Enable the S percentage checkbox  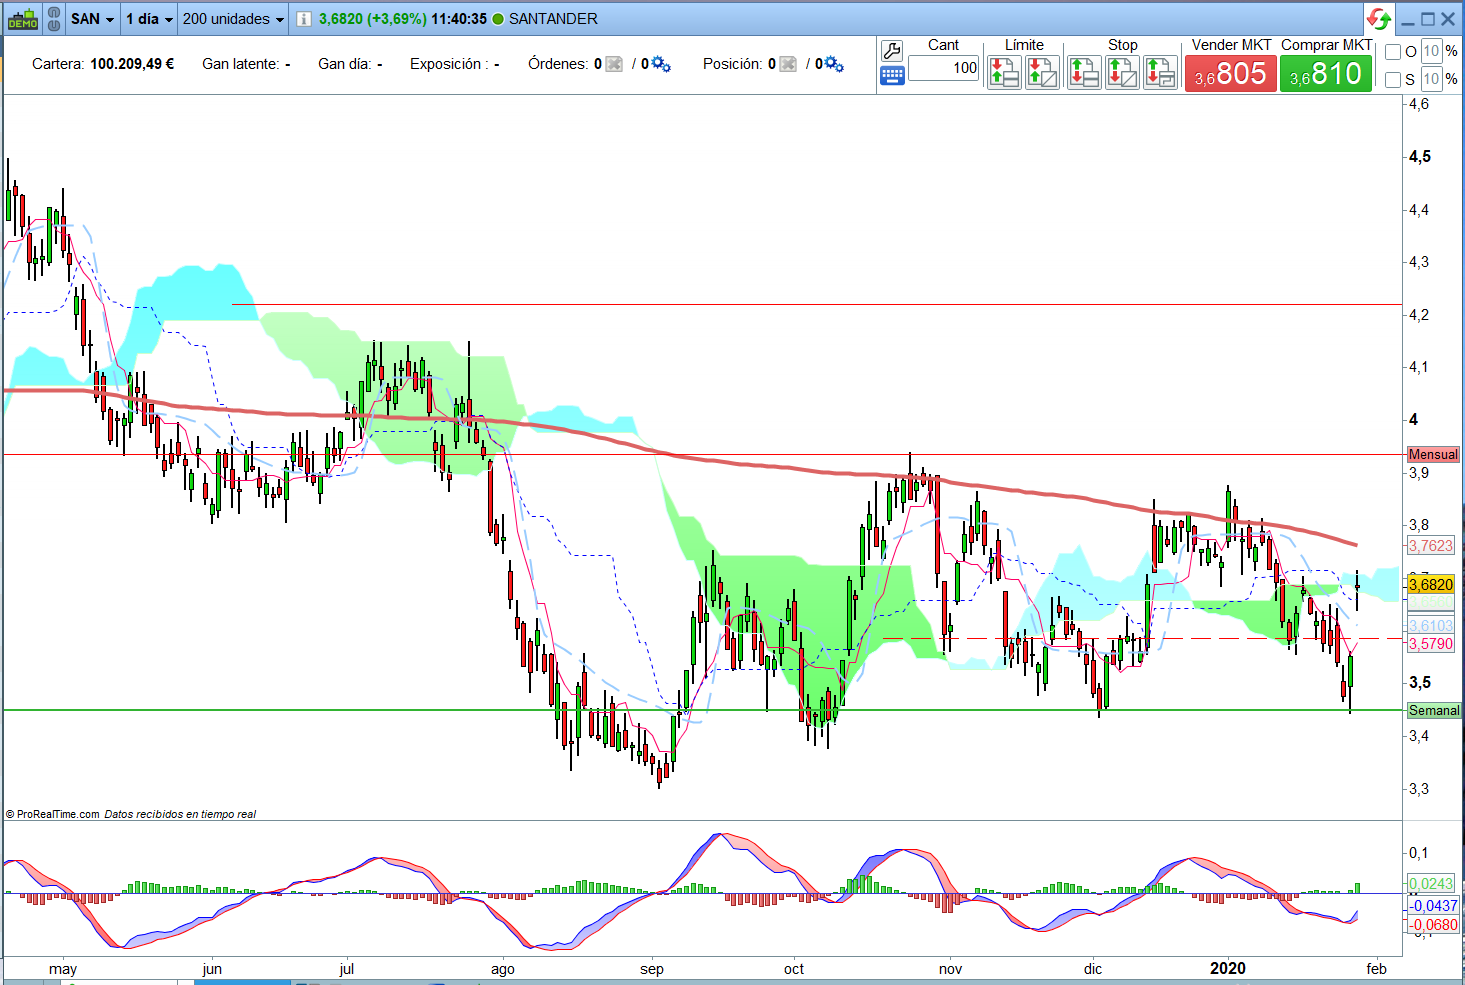coord(1393,80)
